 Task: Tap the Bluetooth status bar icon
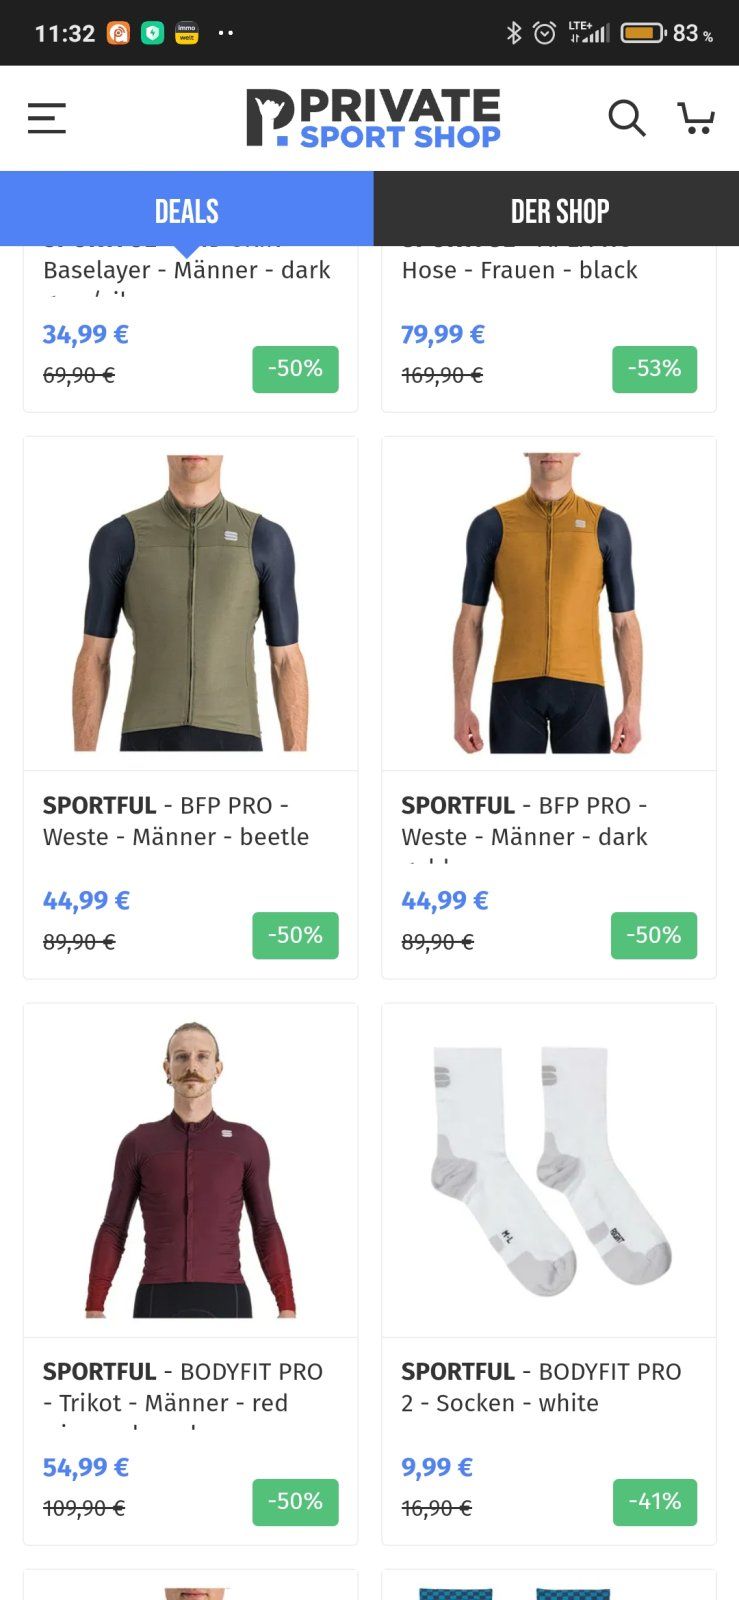(514, 33)
